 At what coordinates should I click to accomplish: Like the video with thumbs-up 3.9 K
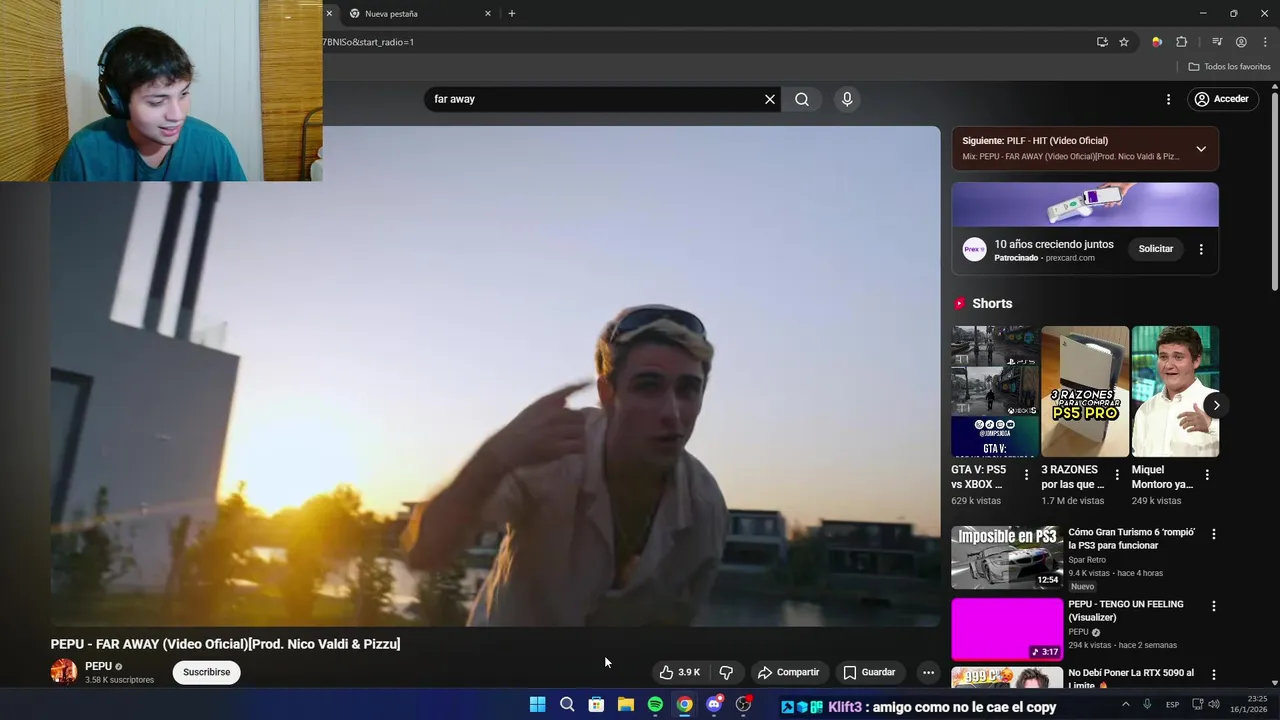(x=679, y=672)
